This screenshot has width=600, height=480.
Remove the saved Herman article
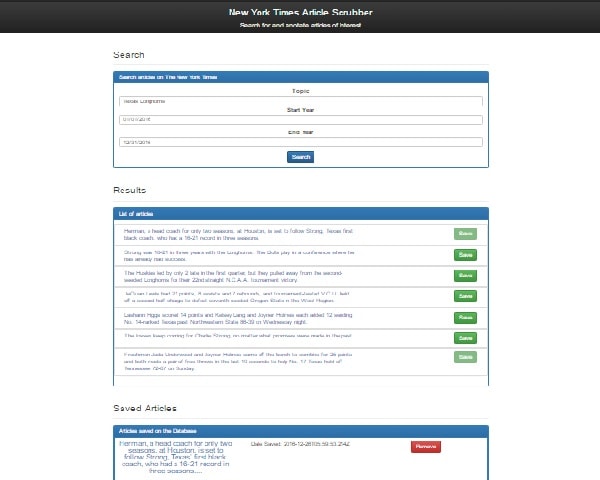click(x=426, y=447)
